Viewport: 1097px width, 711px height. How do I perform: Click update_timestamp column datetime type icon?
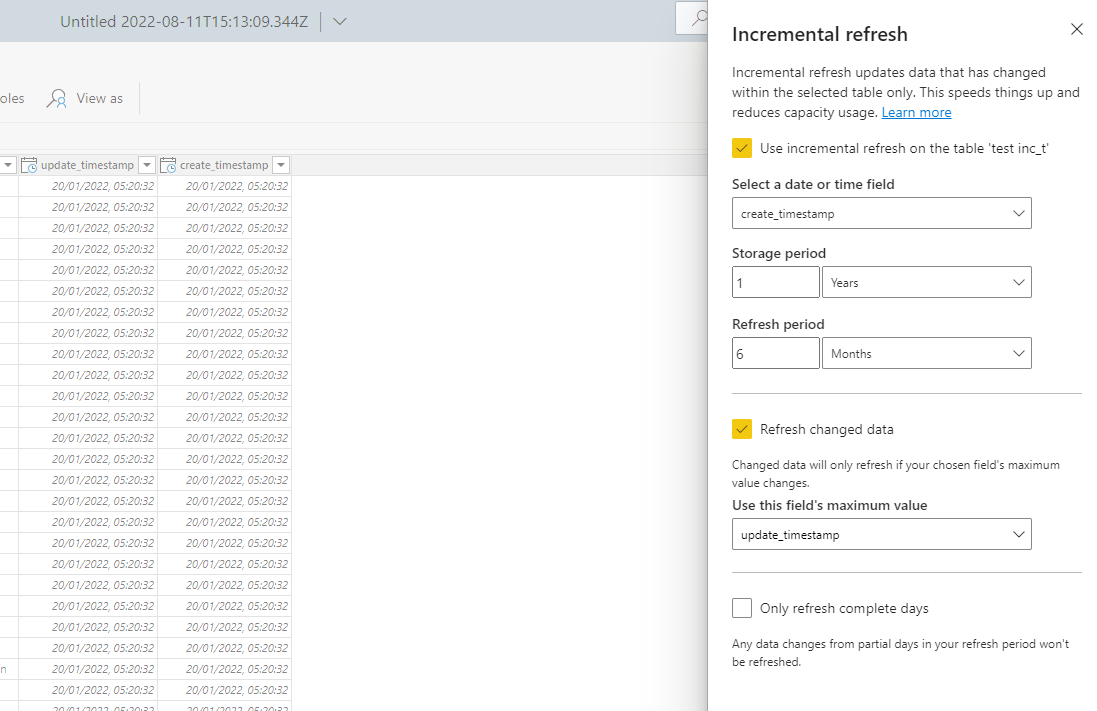[29, 165]
